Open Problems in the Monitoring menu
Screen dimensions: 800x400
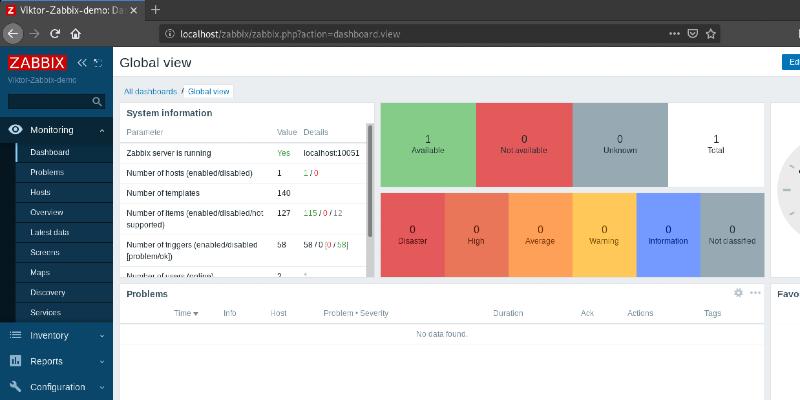47,172
